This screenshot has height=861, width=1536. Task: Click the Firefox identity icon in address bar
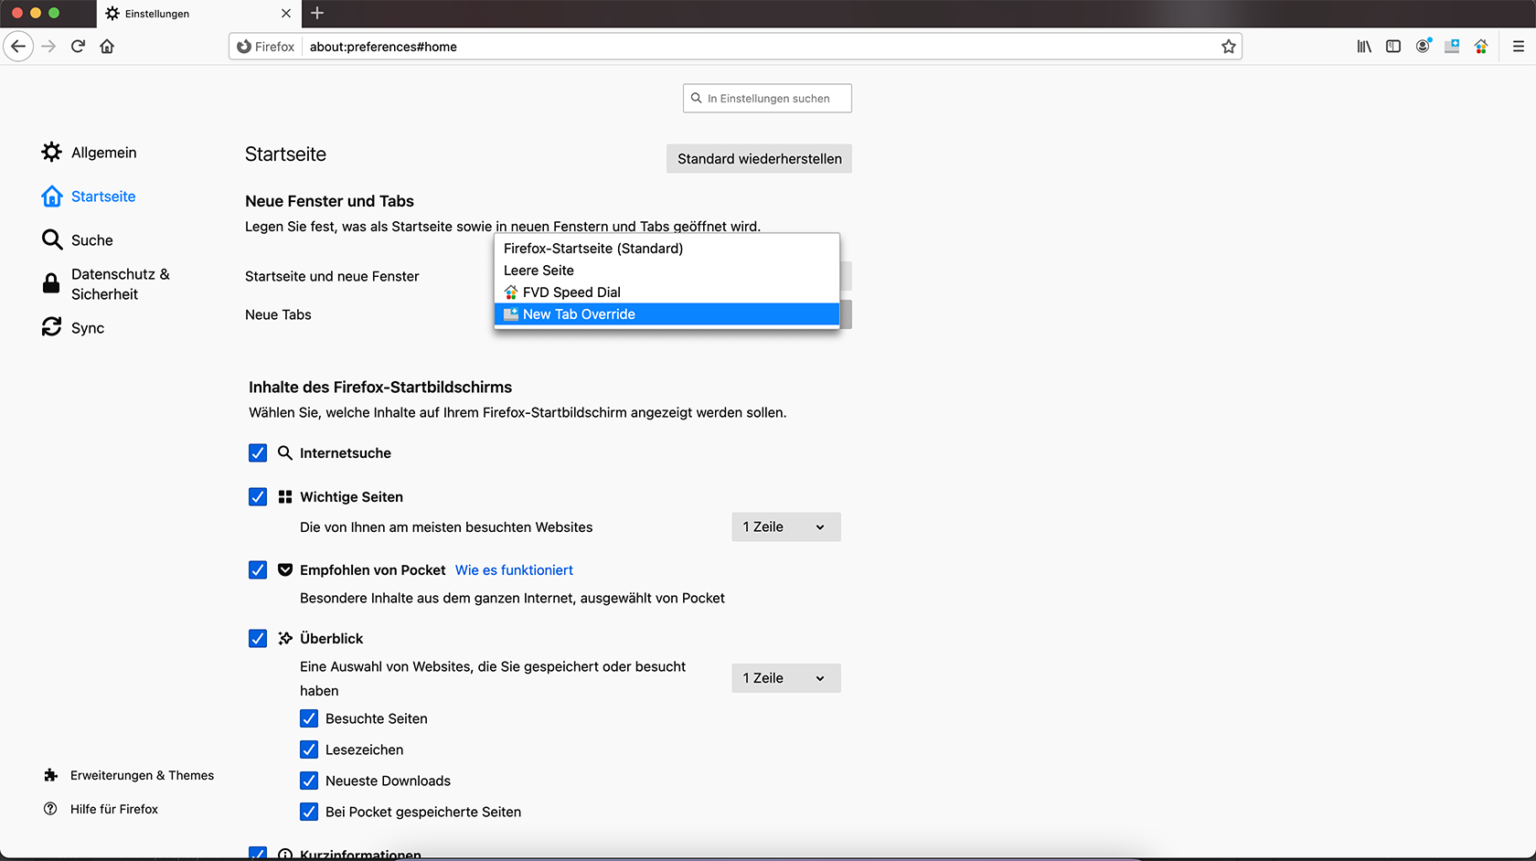click(266, 46)
